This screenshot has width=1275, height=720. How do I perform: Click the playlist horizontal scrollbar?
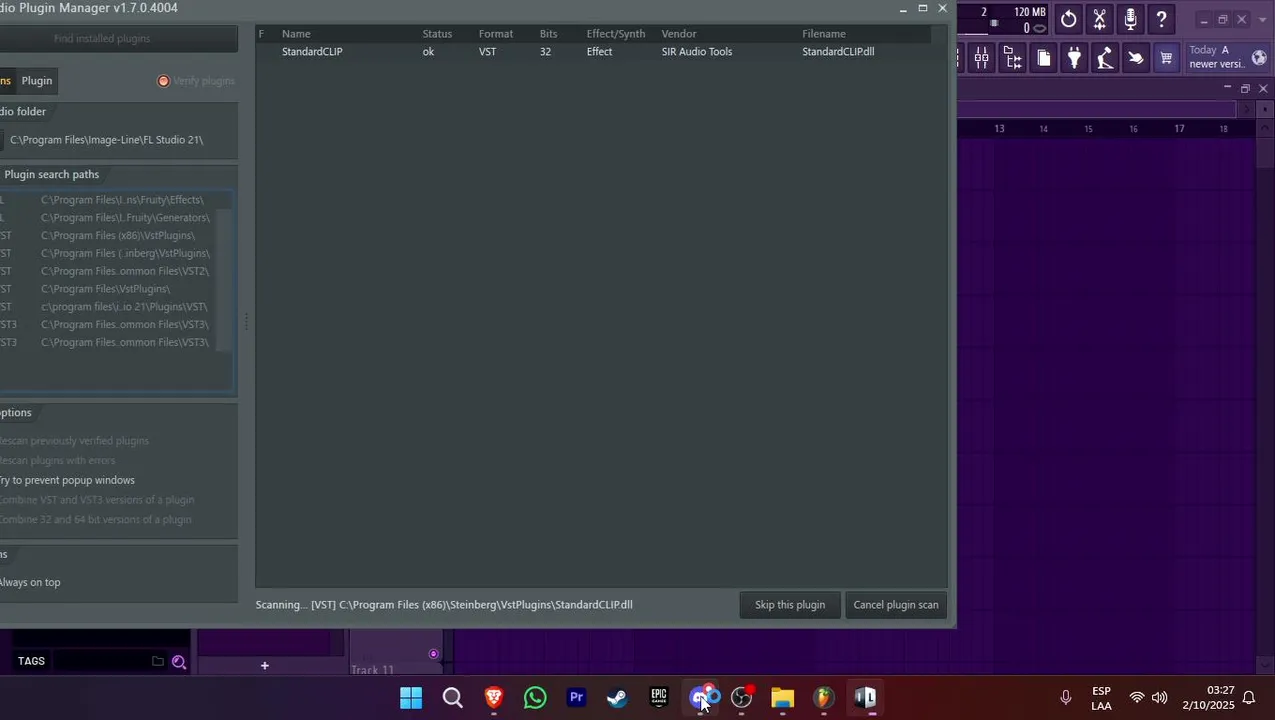click(1095, 108)
